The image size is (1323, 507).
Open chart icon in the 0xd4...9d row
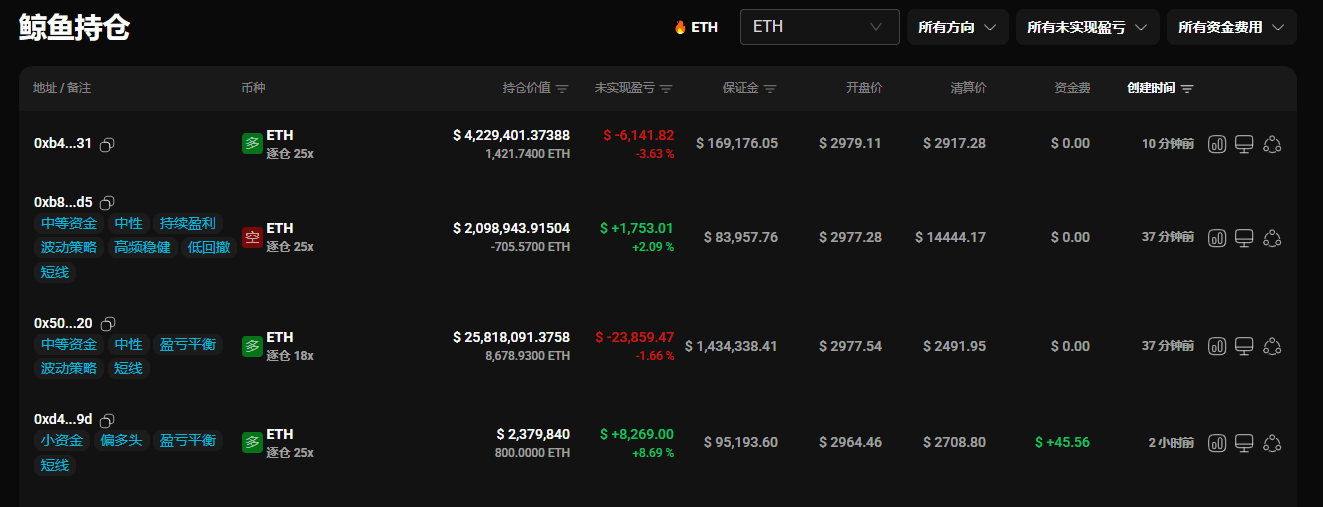coord(1217,442)
